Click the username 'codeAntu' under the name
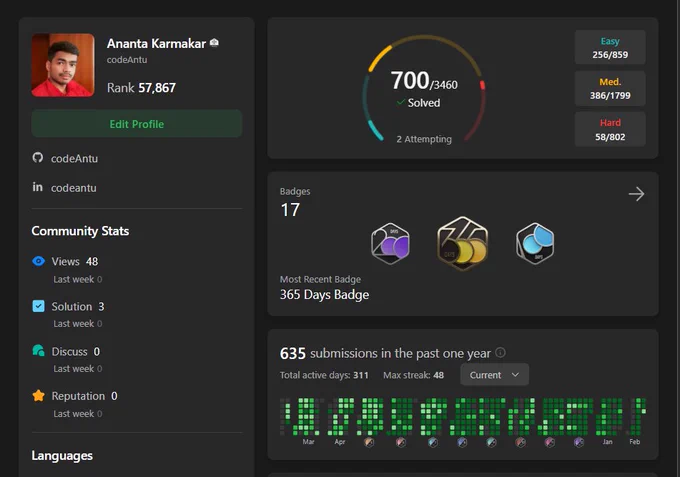 point(127,60)
